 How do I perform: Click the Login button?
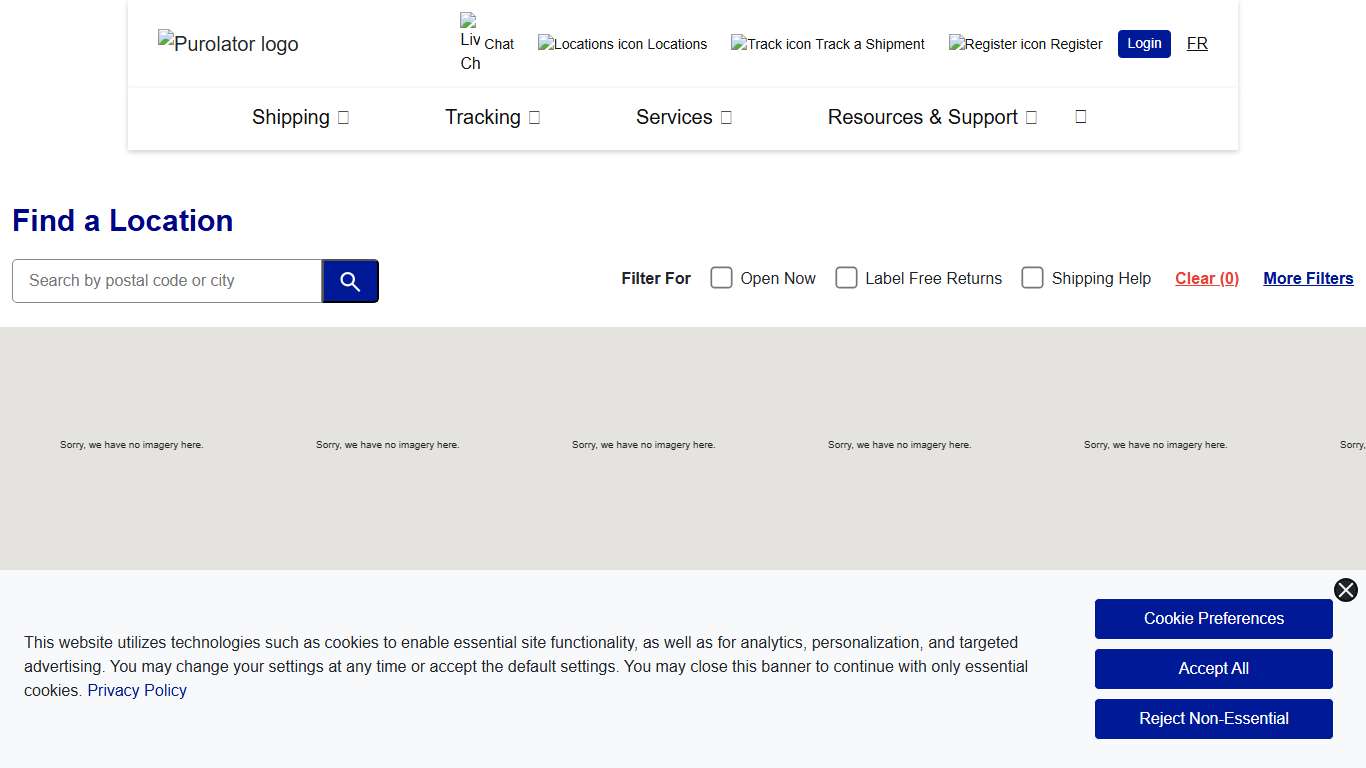click(x=1143, y=43)
